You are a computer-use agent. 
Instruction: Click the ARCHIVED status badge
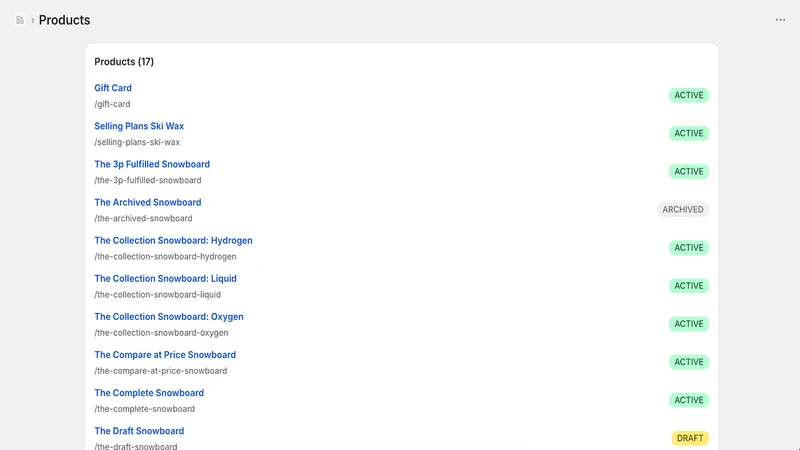coord(683,210)
